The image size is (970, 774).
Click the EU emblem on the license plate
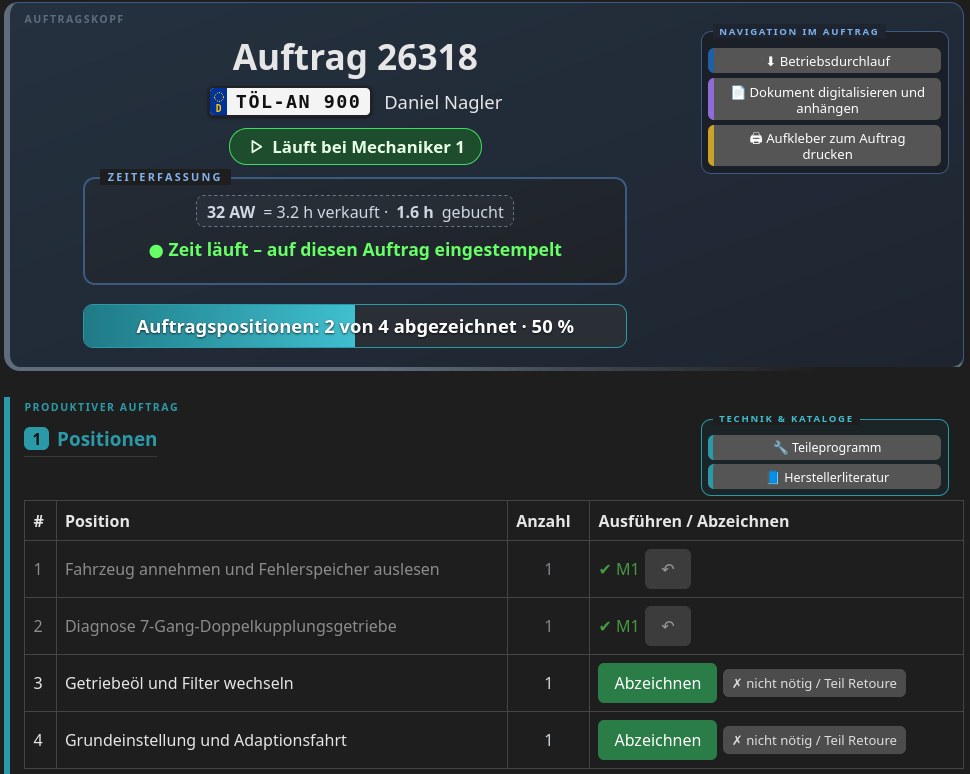(x=218, y=101)
